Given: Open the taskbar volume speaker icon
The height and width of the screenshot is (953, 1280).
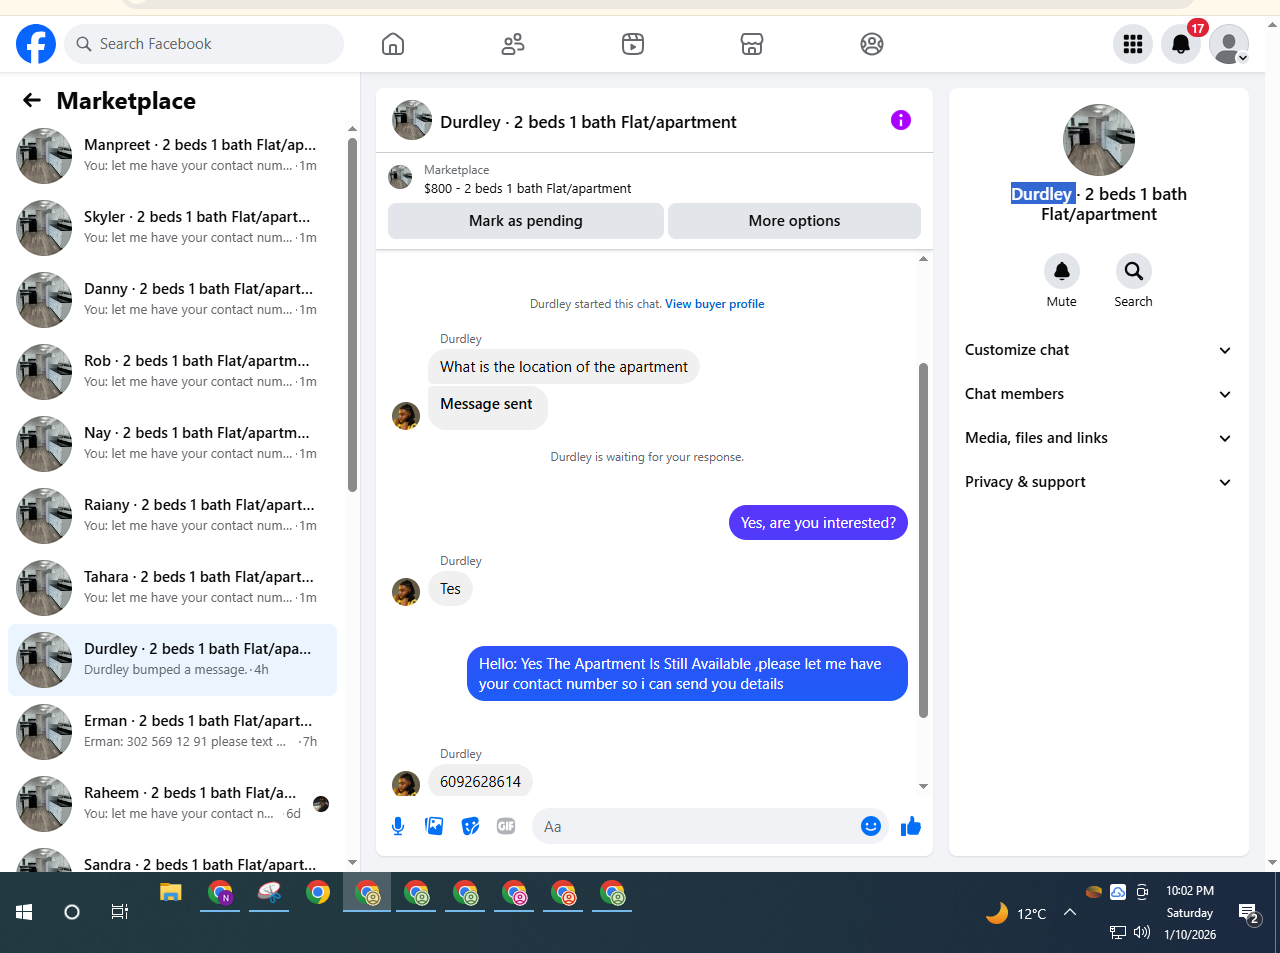Looking at the screenshot, I should tap(1142, 933).
